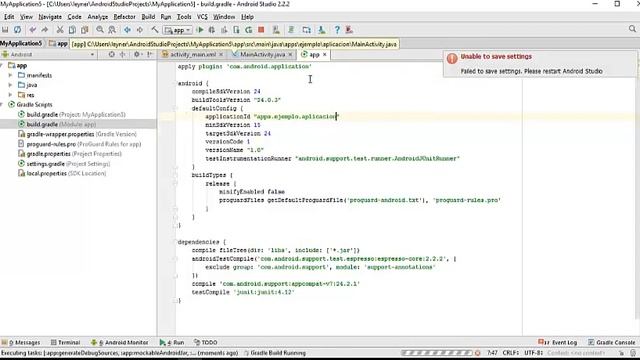Open the Refactor menu
This screenshot has height=360, width=640.
(x=124, y=17)
